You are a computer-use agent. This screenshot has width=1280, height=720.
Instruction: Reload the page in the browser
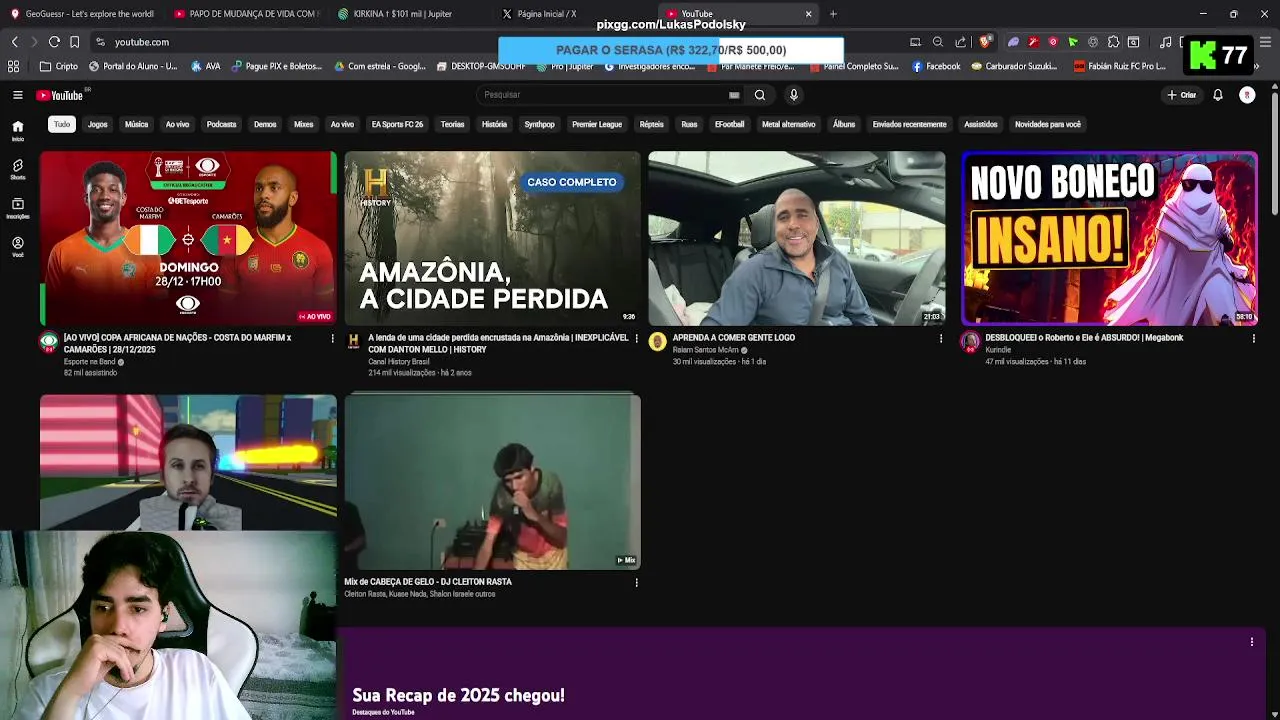pyautogui.click(x=54, y=42)
